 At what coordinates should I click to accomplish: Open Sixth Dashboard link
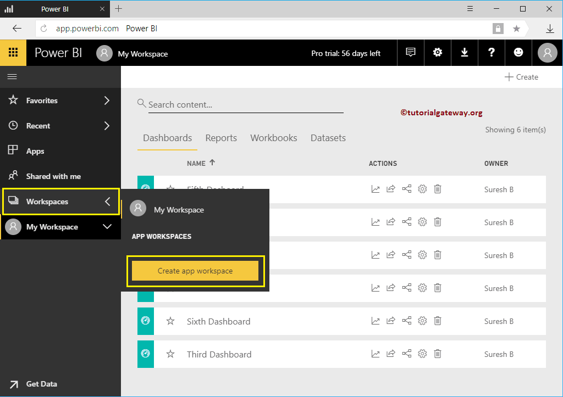[x=218, y=321]
